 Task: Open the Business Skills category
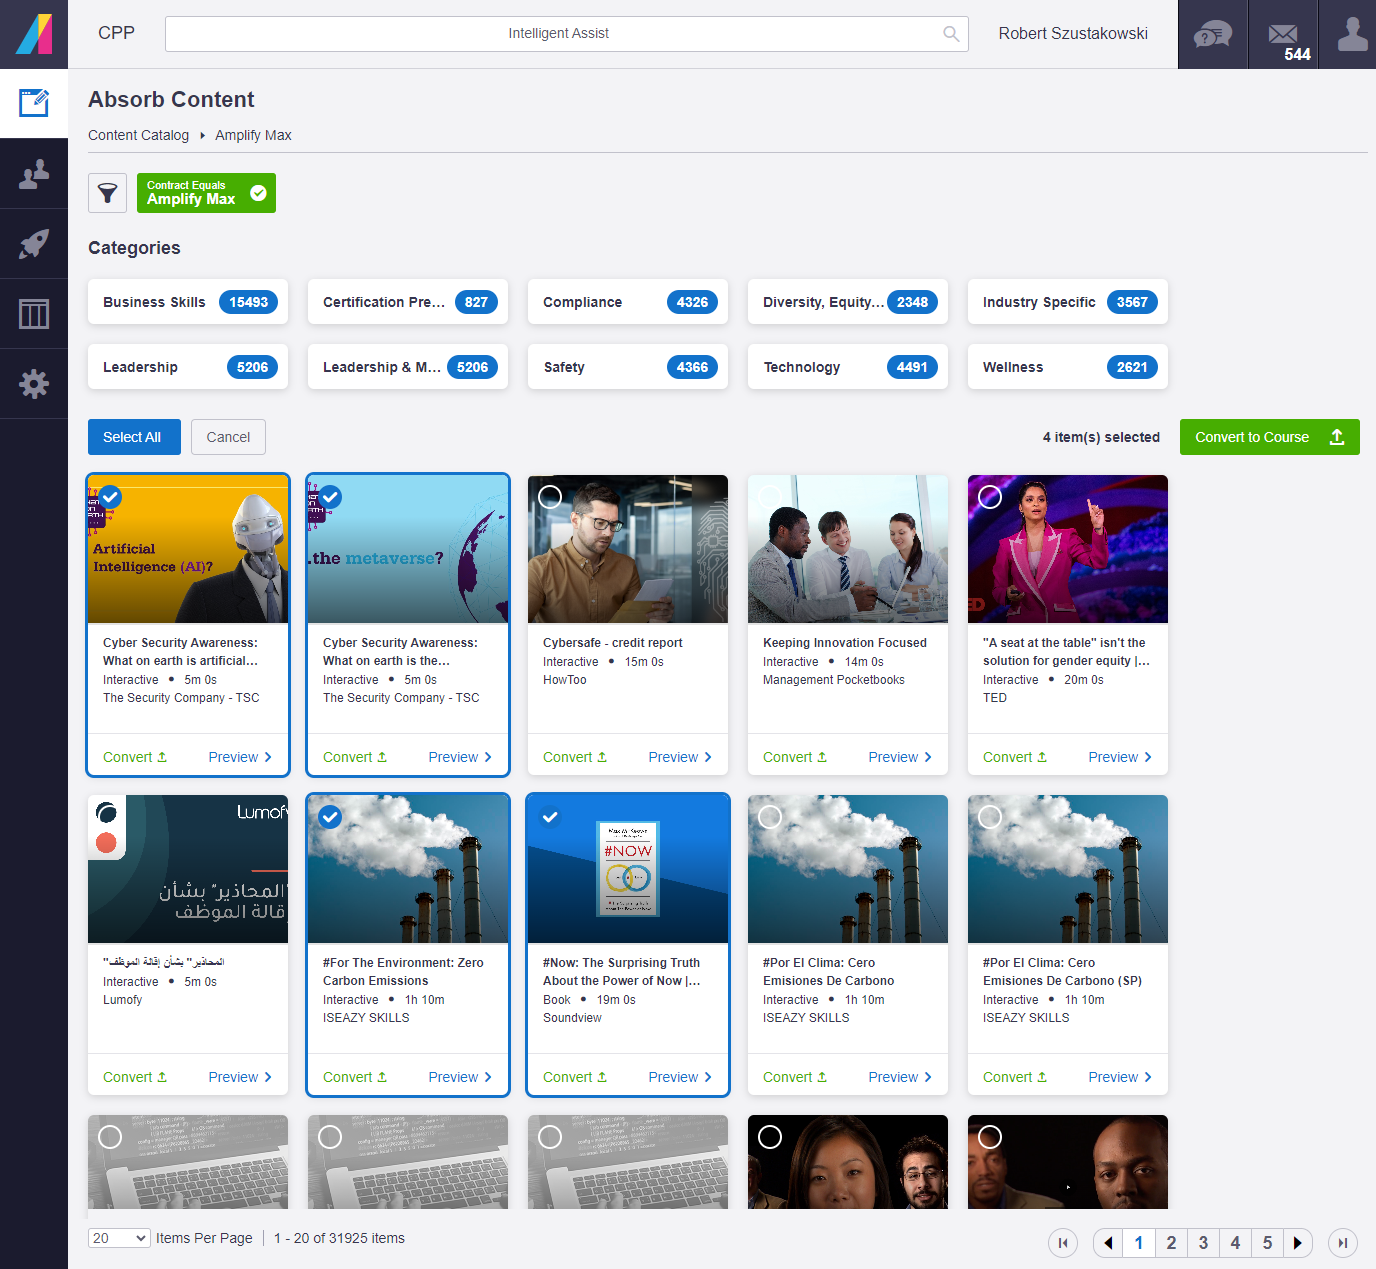tap(188, 302)
